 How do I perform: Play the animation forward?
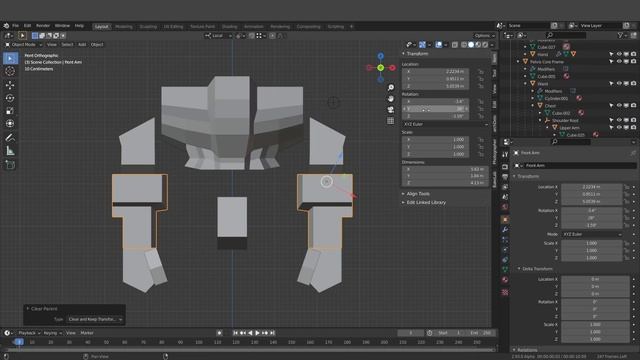[258, 333]
